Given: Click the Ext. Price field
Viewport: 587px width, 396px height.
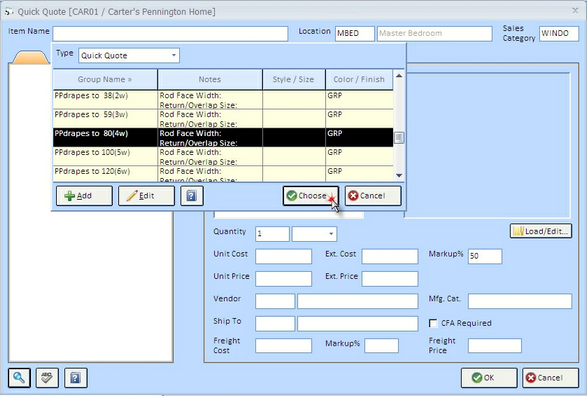Looking at the screenshot, I should [x=390, y=279].
